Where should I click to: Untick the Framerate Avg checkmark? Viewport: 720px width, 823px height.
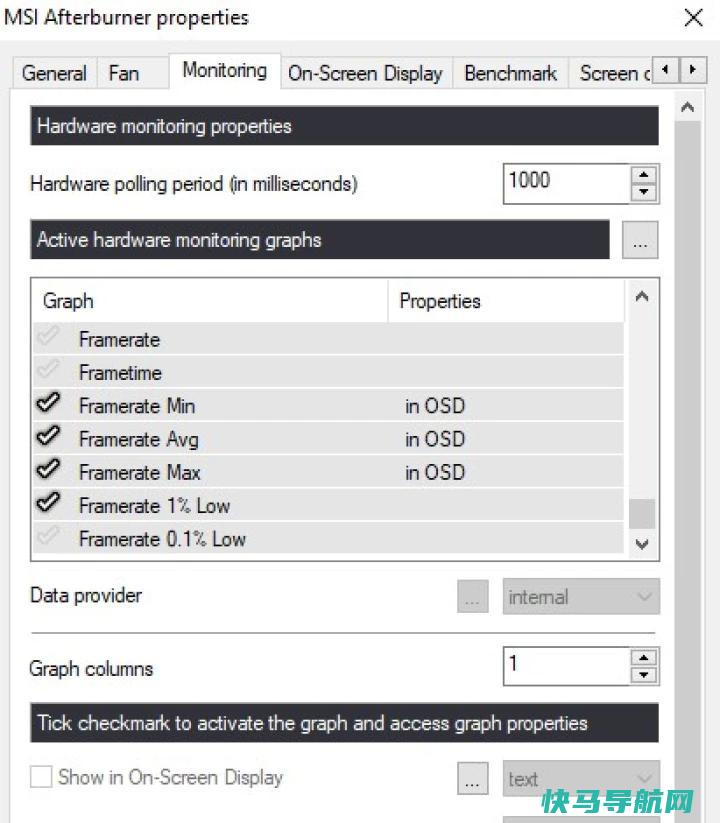48,436
